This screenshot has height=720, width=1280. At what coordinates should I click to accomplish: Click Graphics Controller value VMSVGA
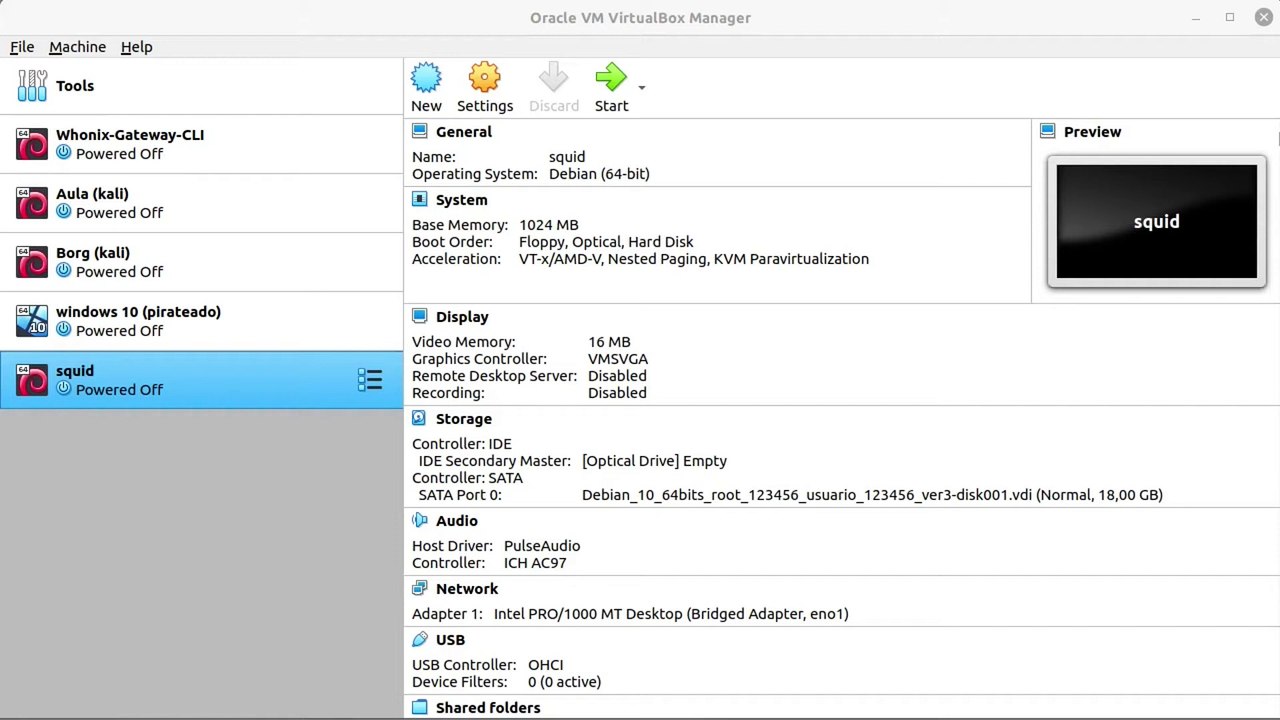tap(618, 359)
